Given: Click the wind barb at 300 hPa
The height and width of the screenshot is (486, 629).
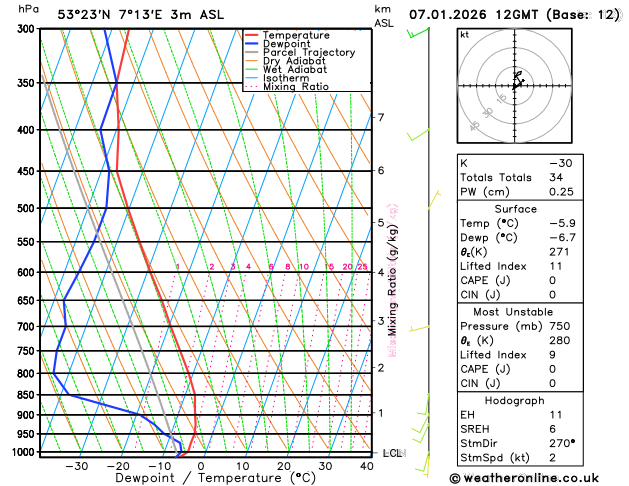Looking at the screenshot, I should [x=418, y=33].
